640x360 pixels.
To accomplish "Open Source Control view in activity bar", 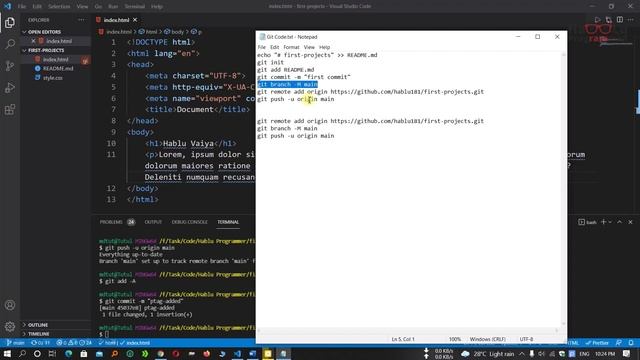I will (10, 65).
